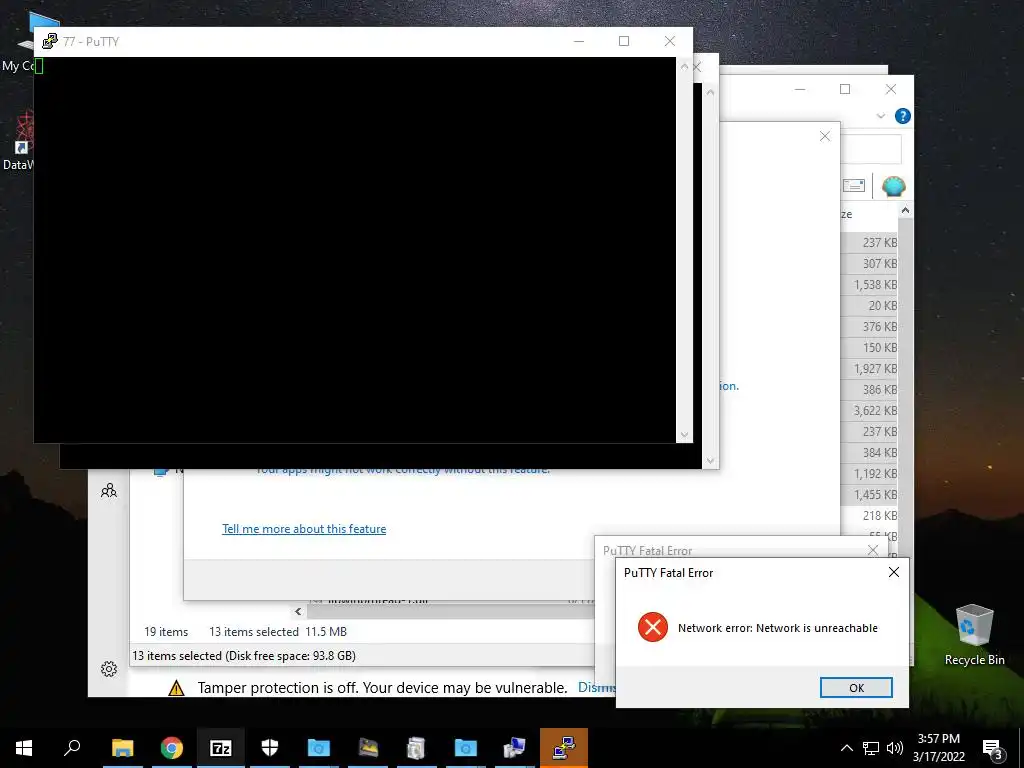Open the notification center with 3 notifications
Screen dimensions: 1024x768
[x=992, y=748]
